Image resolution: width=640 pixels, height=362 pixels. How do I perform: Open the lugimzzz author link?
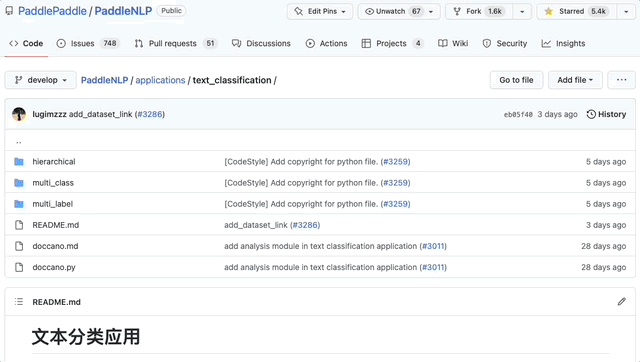click(49, 114)
